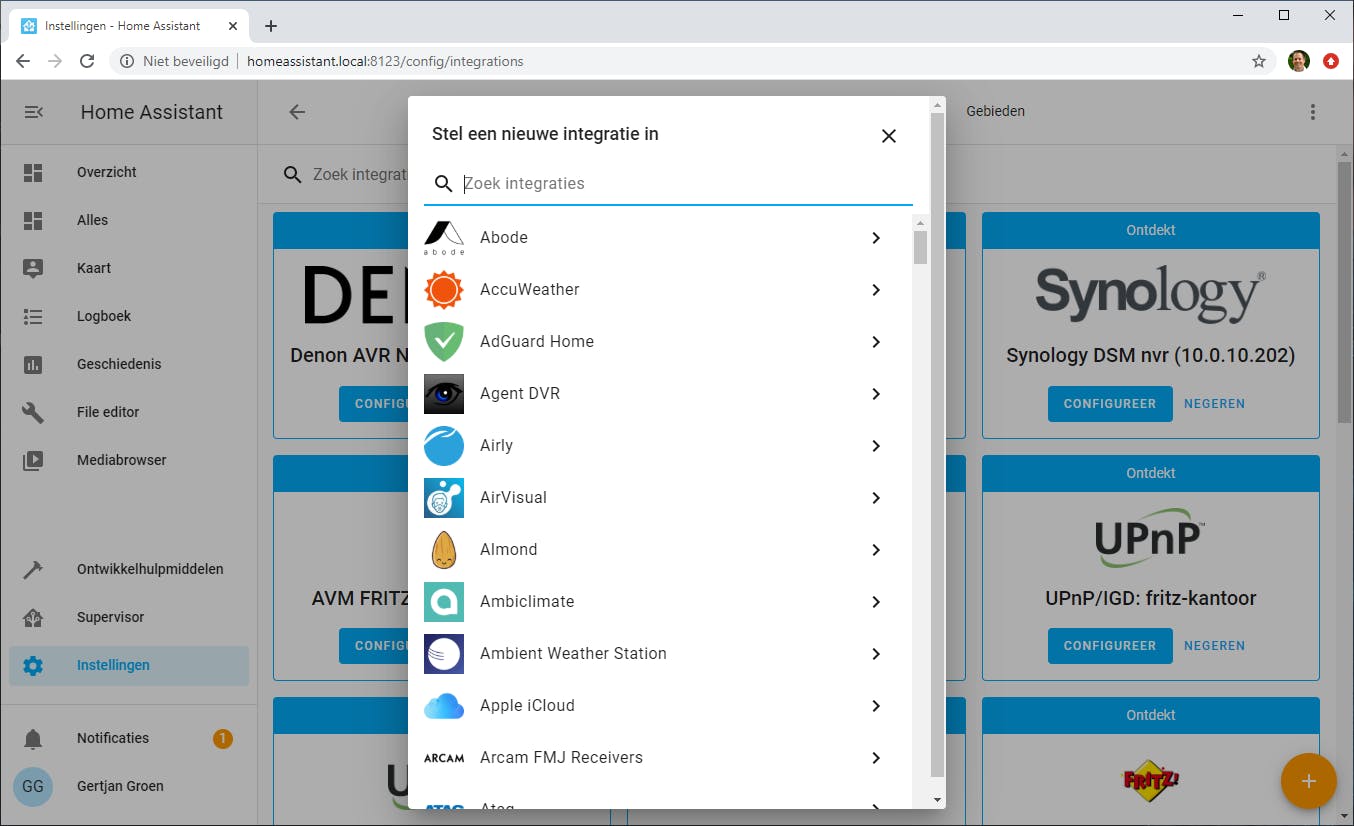Select the Abode integration logo

[x=444, y=238]
